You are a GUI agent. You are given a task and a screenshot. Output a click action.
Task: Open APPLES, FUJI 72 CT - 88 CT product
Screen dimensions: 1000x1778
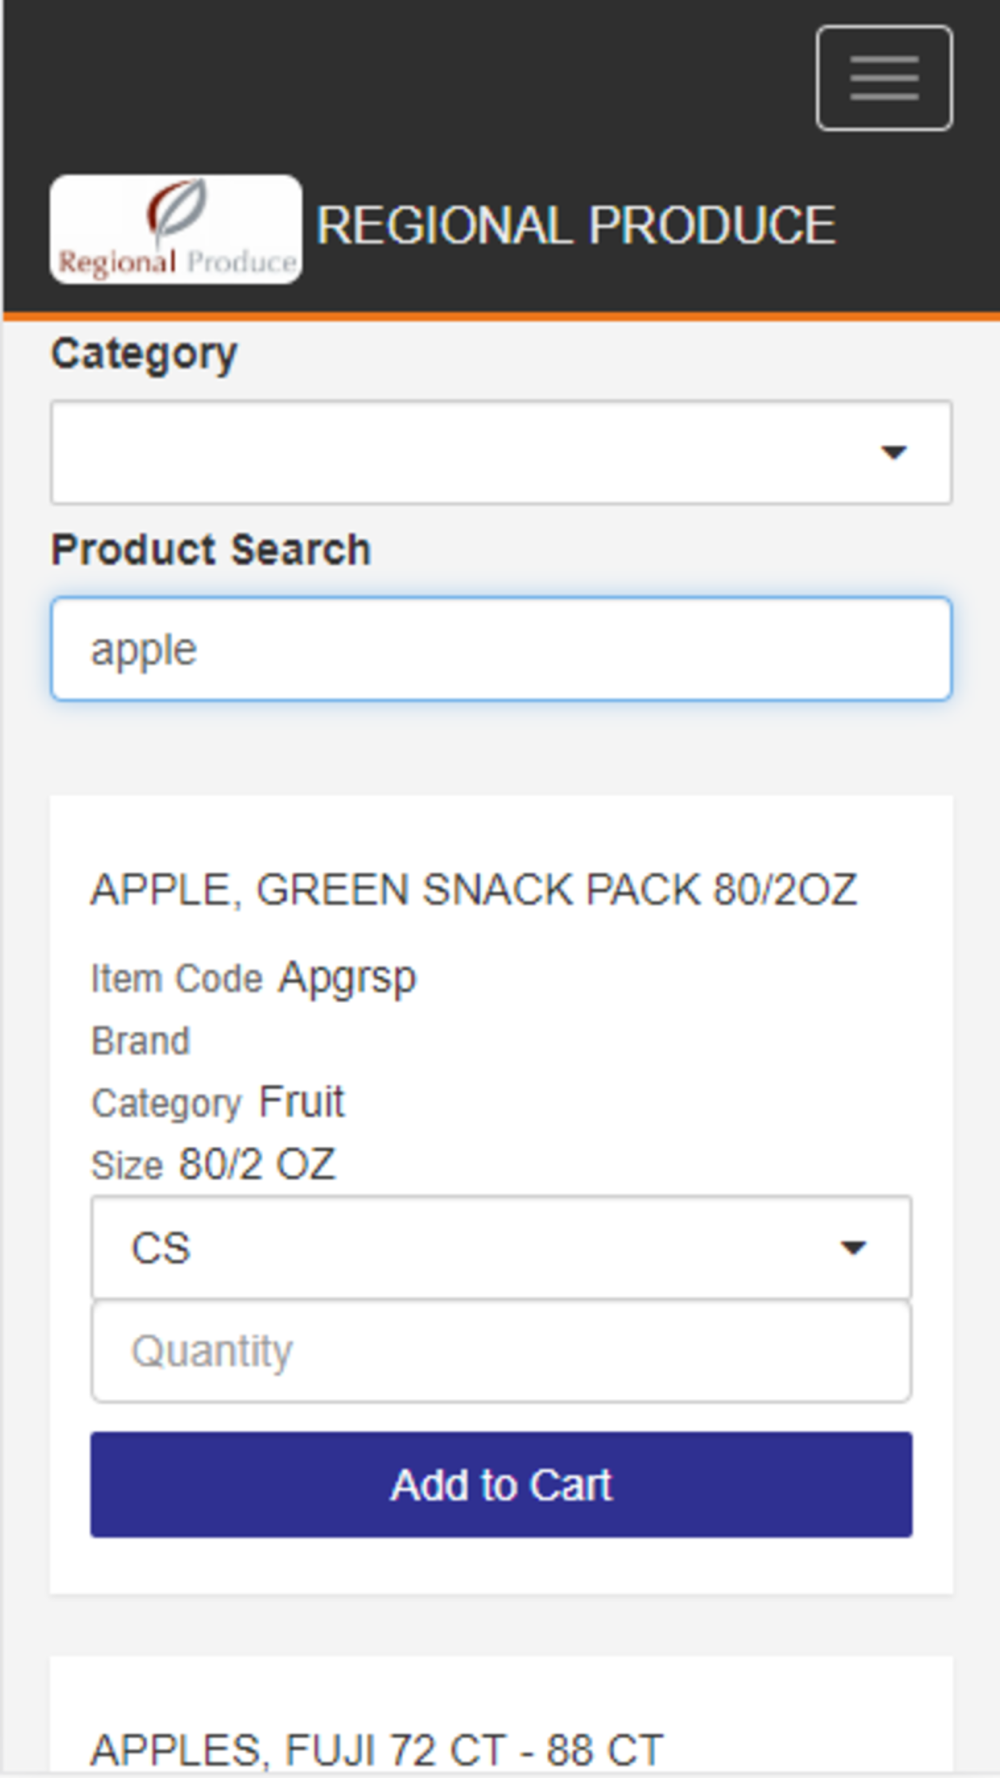click(377, 1751)
